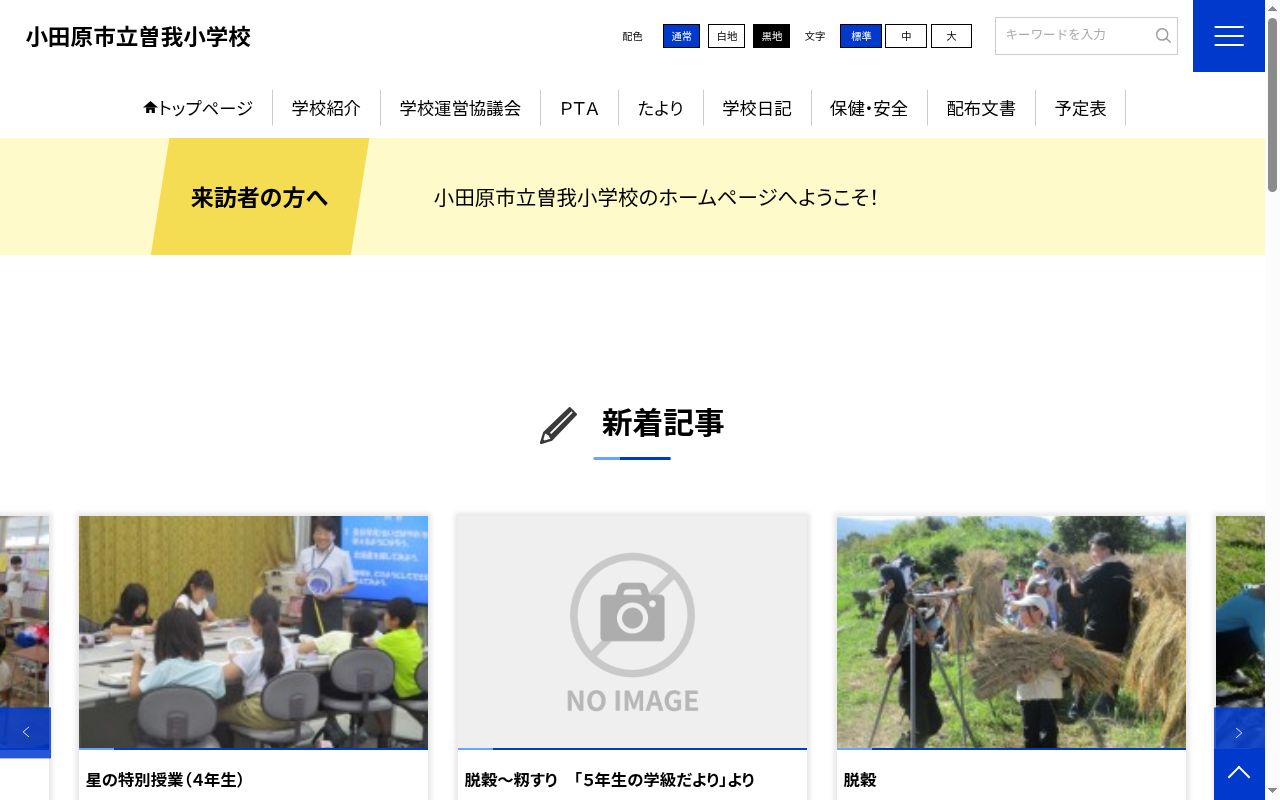
Task: Select 白地 color scheme
Action: [x=726, y=36]
